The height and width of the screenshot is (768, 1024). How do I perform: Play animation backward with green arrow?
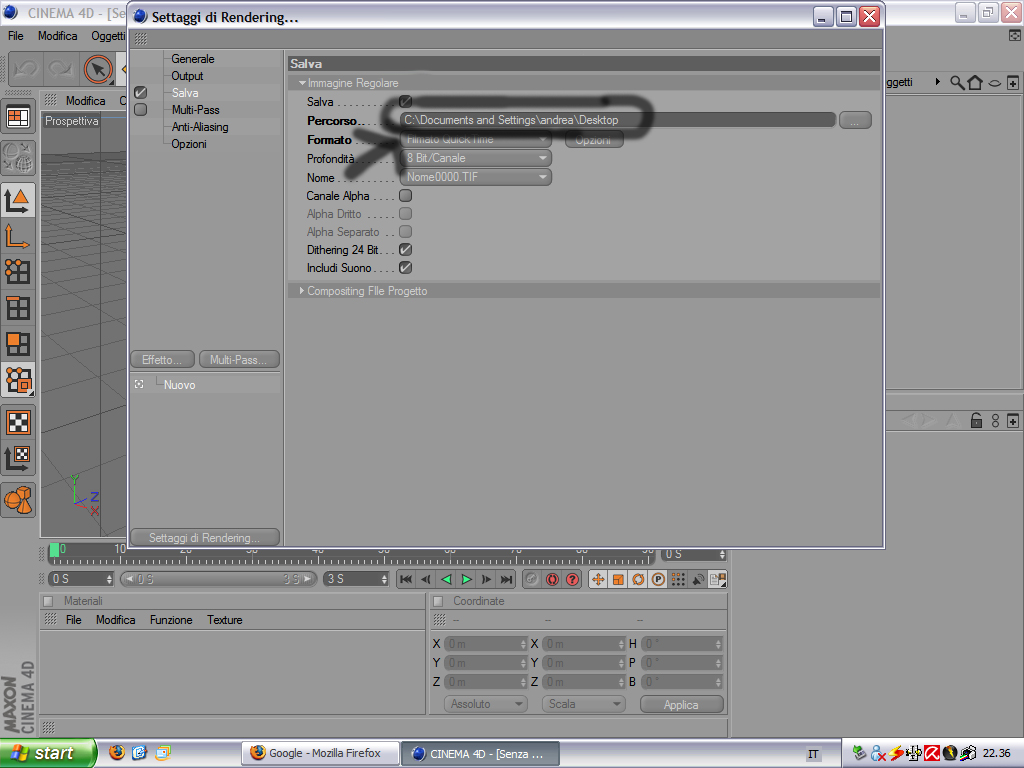(446, 579)
